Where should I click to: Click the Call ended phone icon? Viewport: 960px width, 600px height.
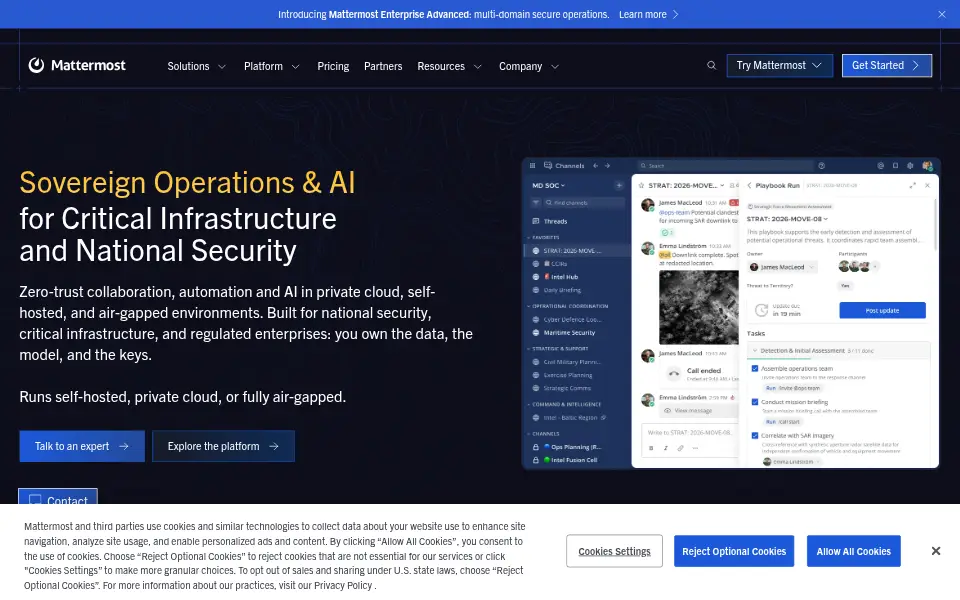point(673,373)
